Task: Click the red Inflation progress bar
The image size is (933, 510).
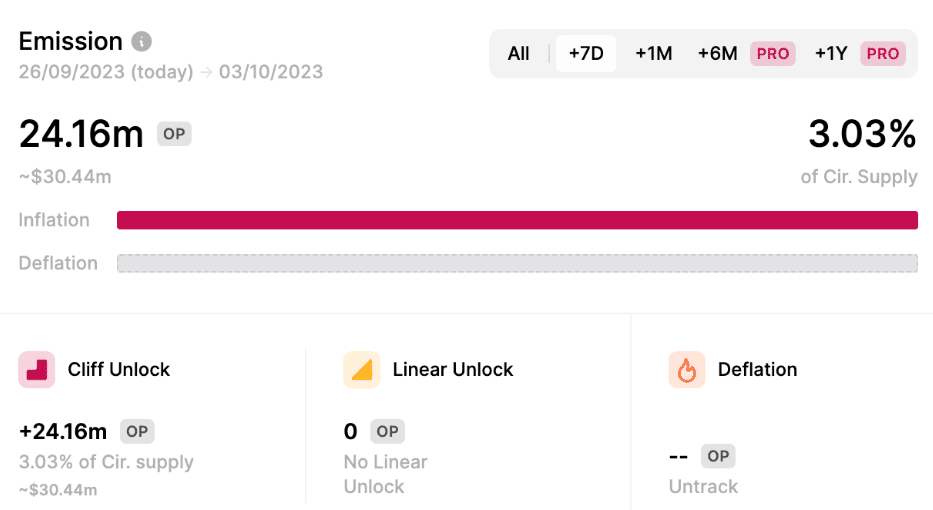Action: (x=517, y=220)
